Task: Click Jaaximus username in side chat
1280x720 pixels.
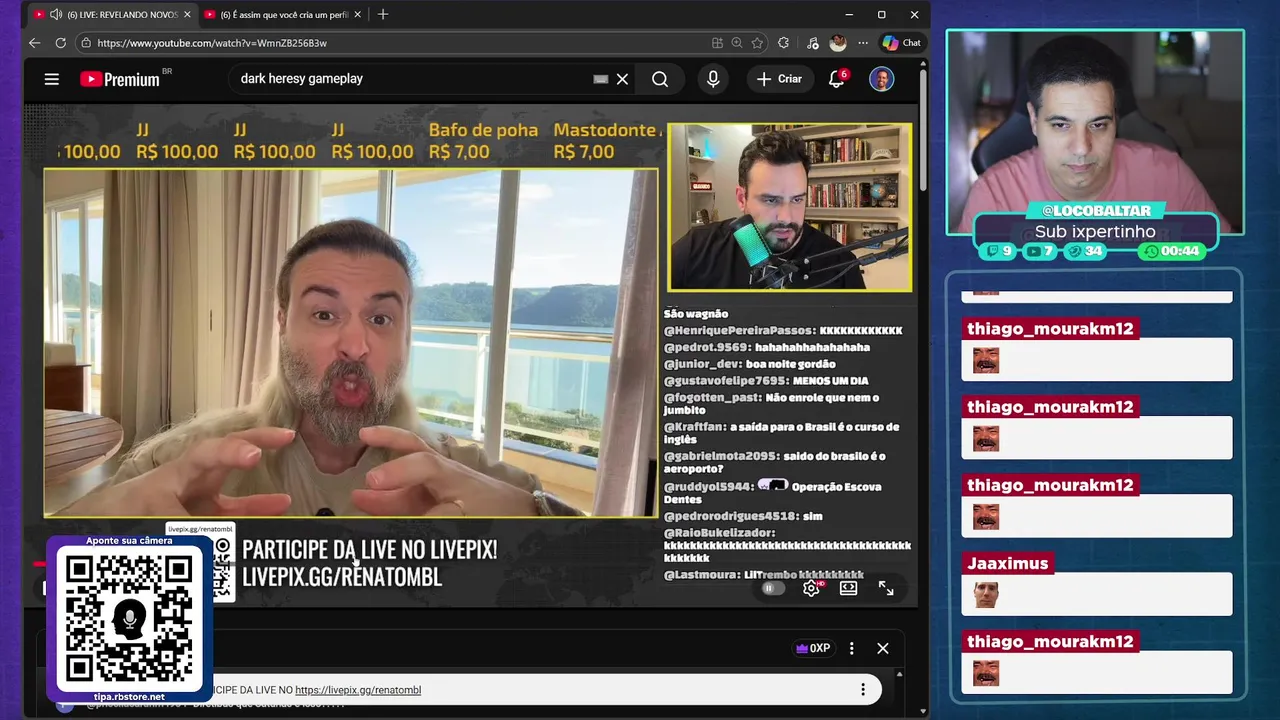Action: (1007, 563)
